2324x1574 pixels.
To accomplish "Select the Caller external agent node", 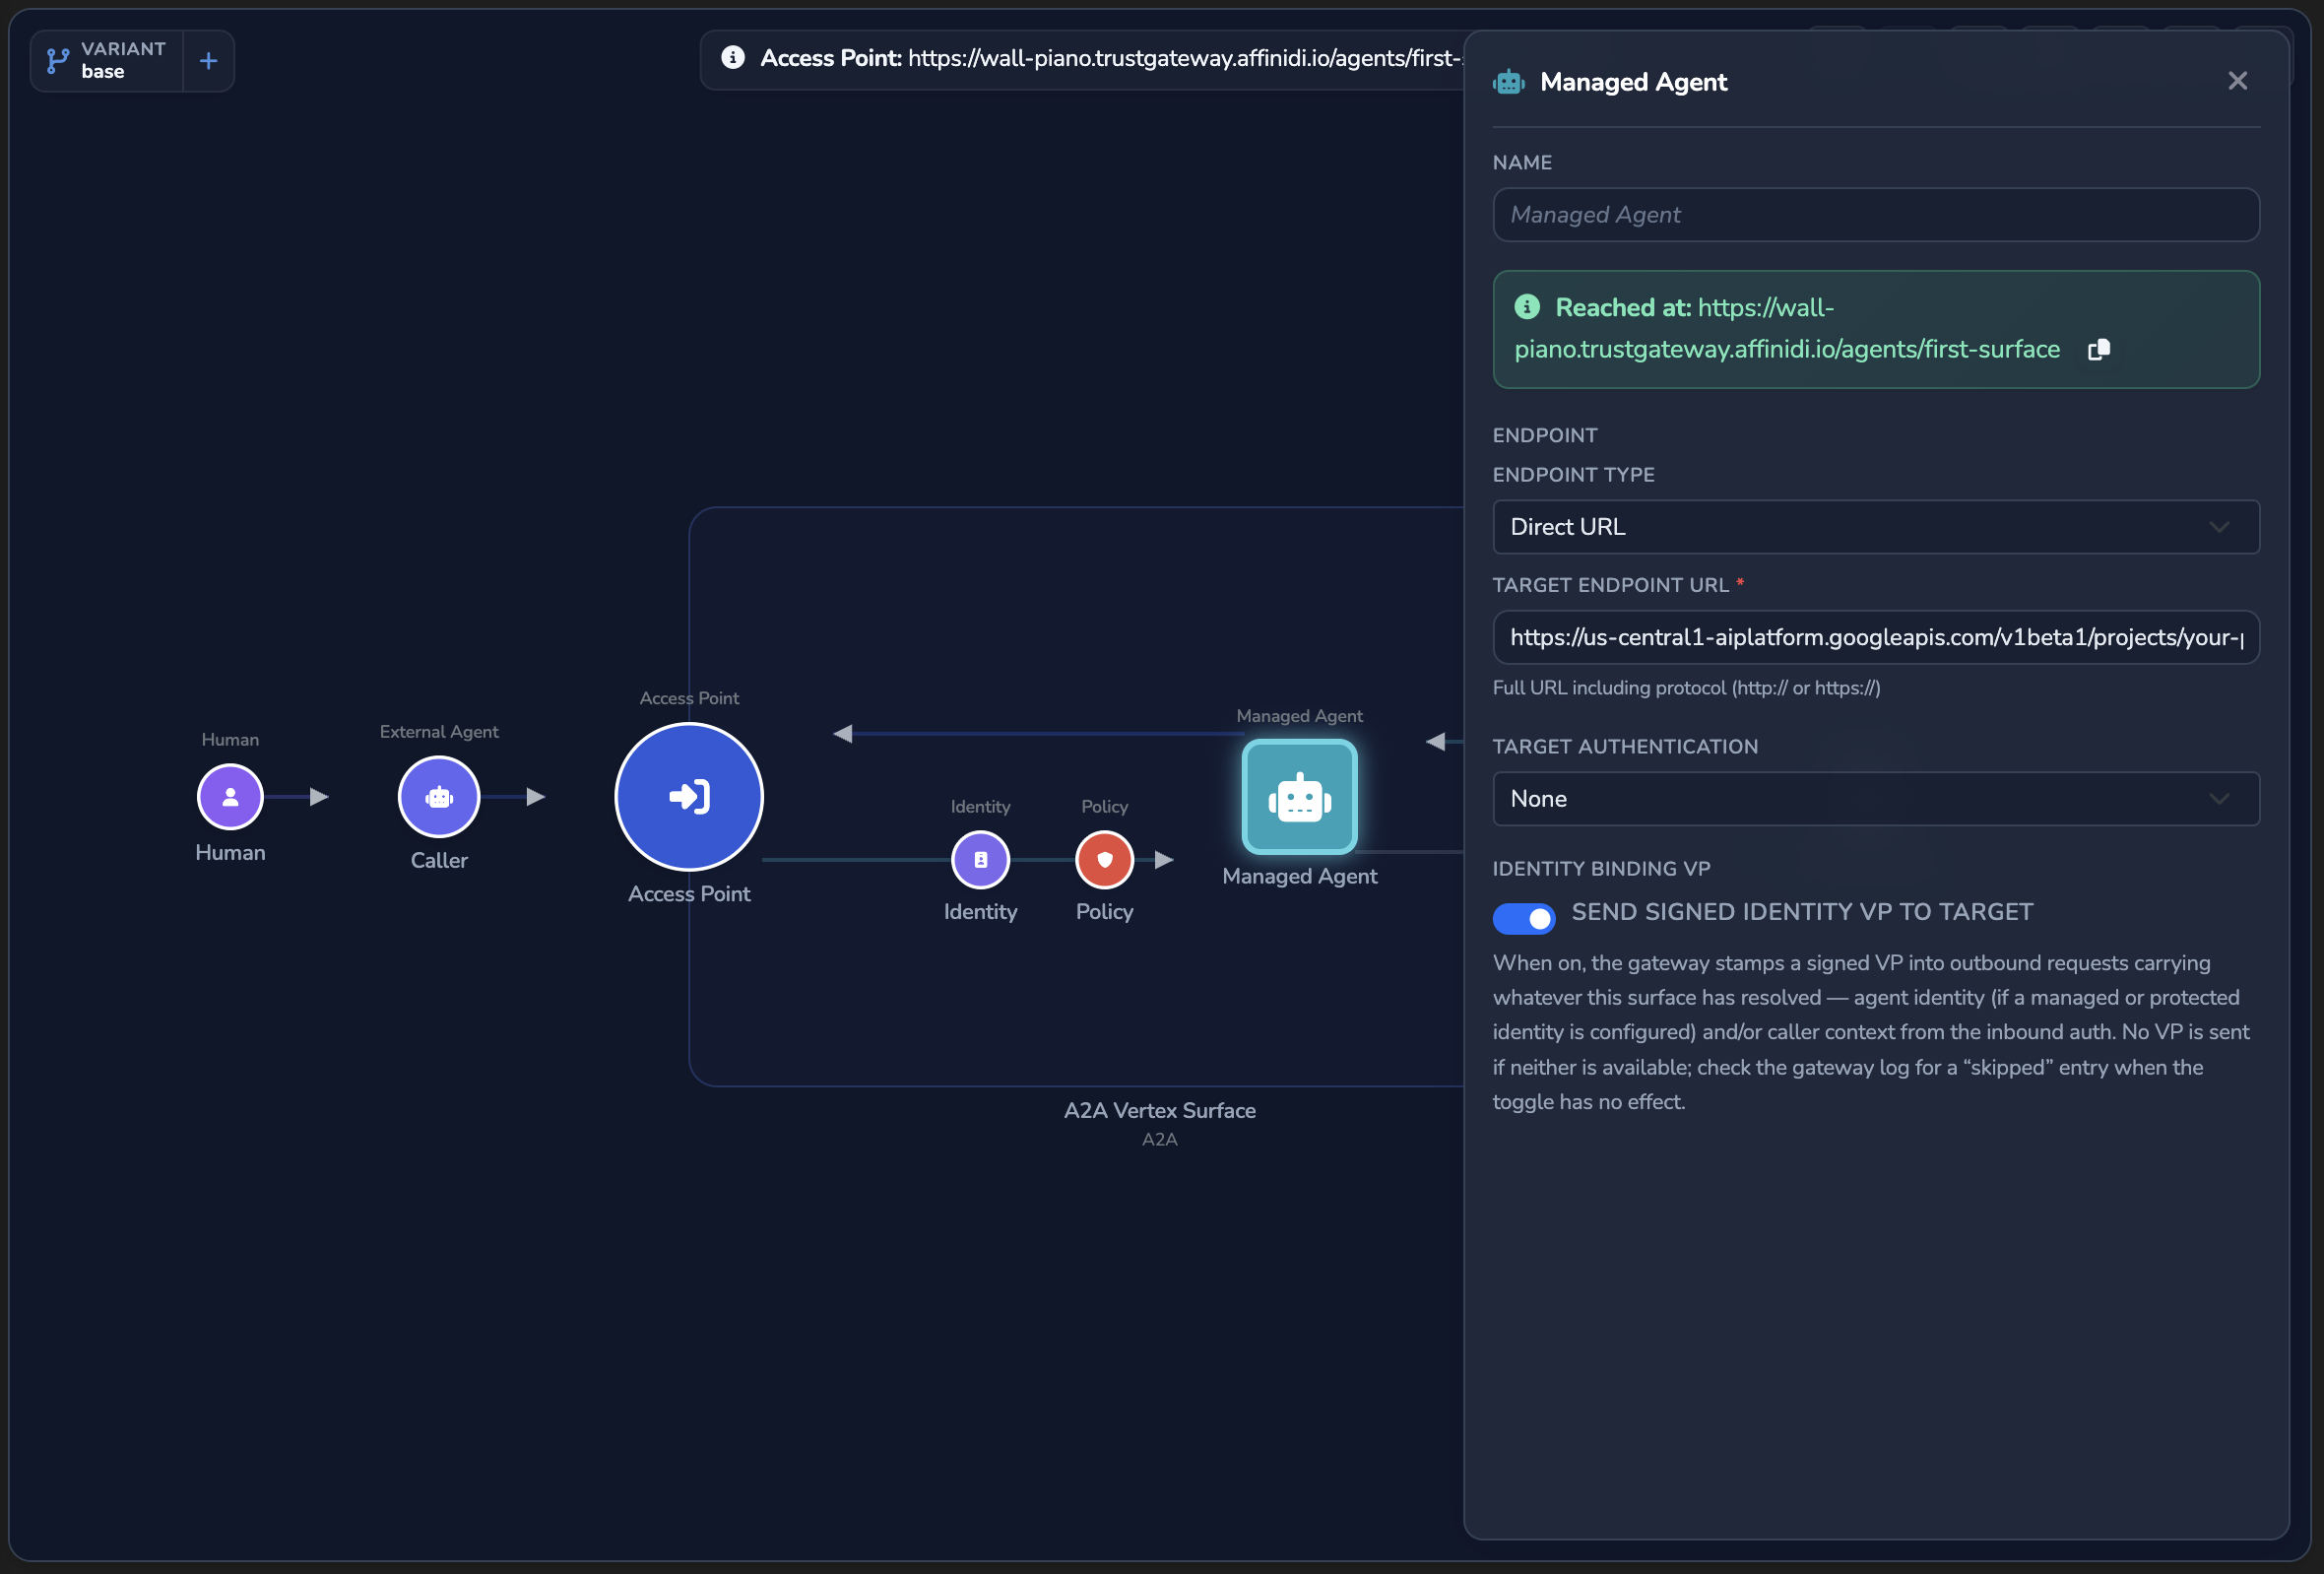I will click(x=439, y=797).
